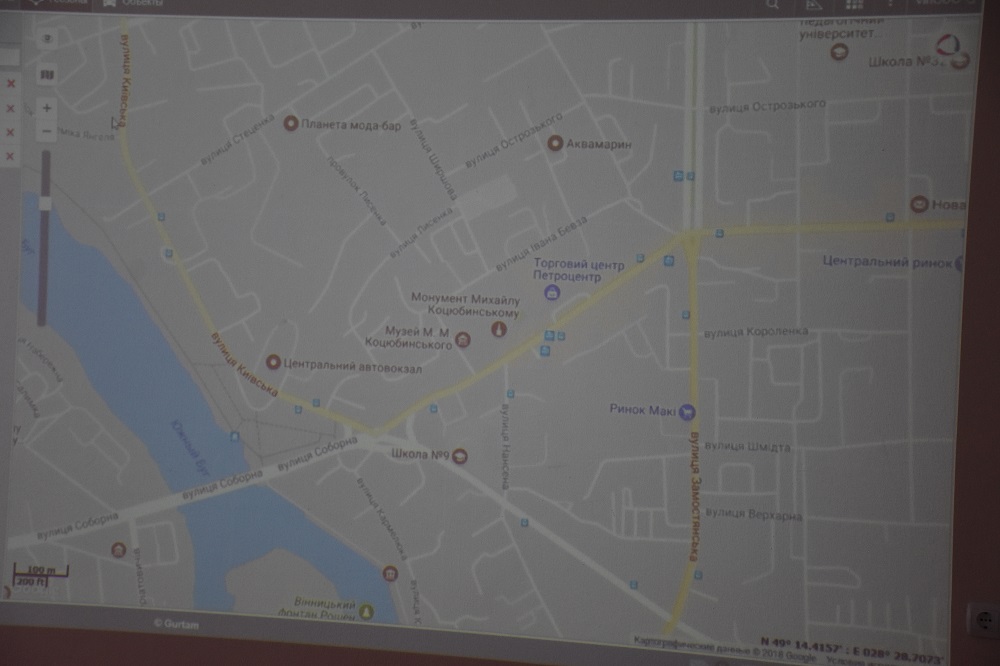
Task: Click the museum icon near вулиця Кармелюка
Action: (390, 574)
